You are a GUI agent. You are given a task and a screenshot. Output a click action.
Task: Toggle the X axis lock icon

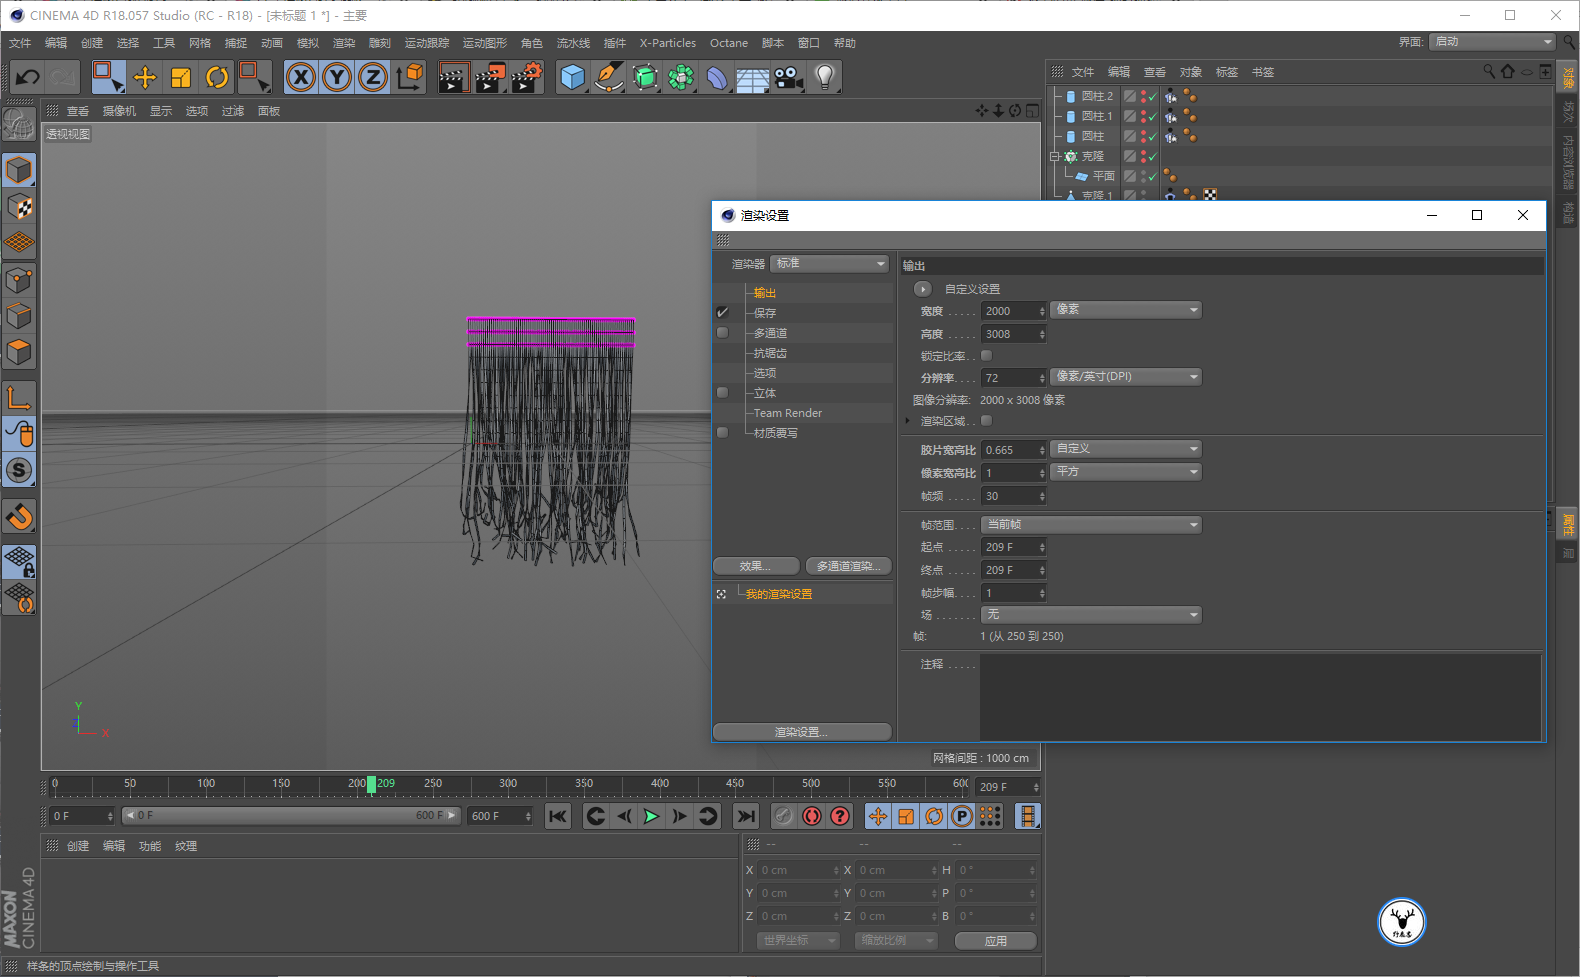(301, 77)
